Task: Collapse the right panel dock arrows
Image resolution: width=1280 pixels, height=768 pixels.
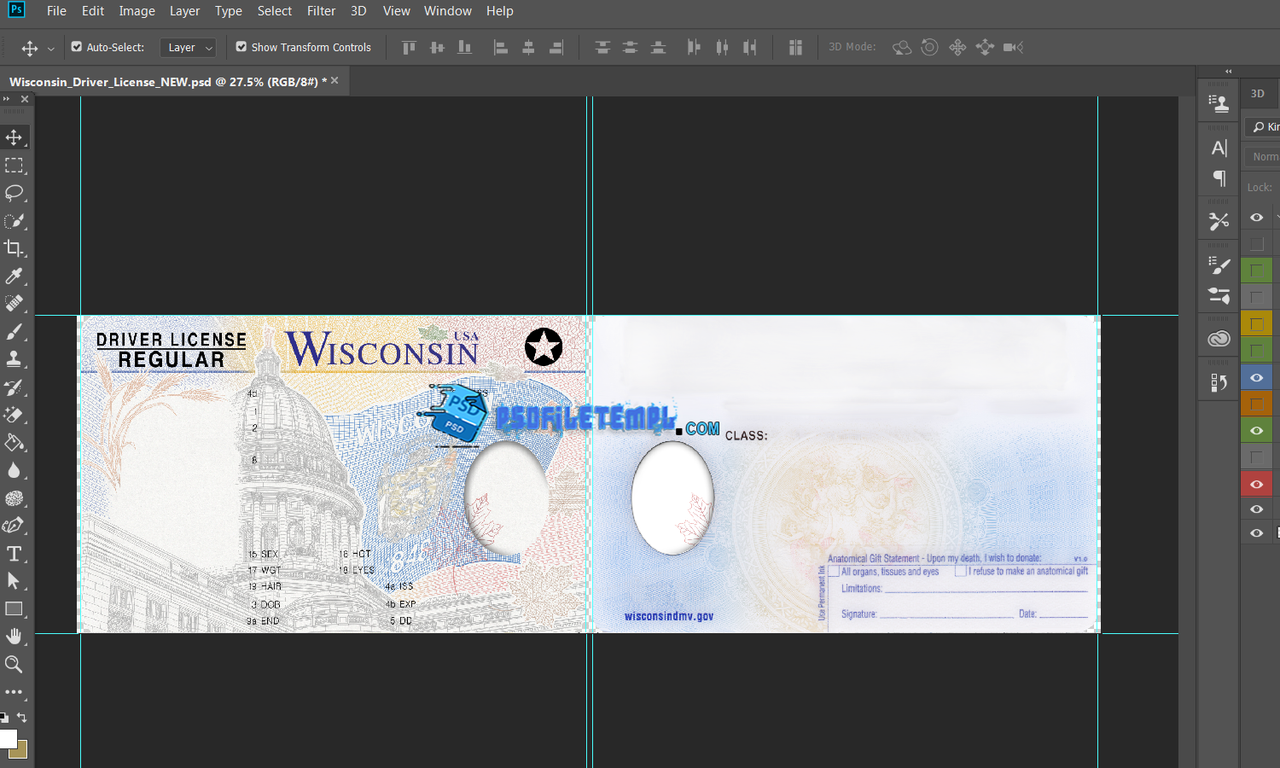Action: click(1228, 71)
